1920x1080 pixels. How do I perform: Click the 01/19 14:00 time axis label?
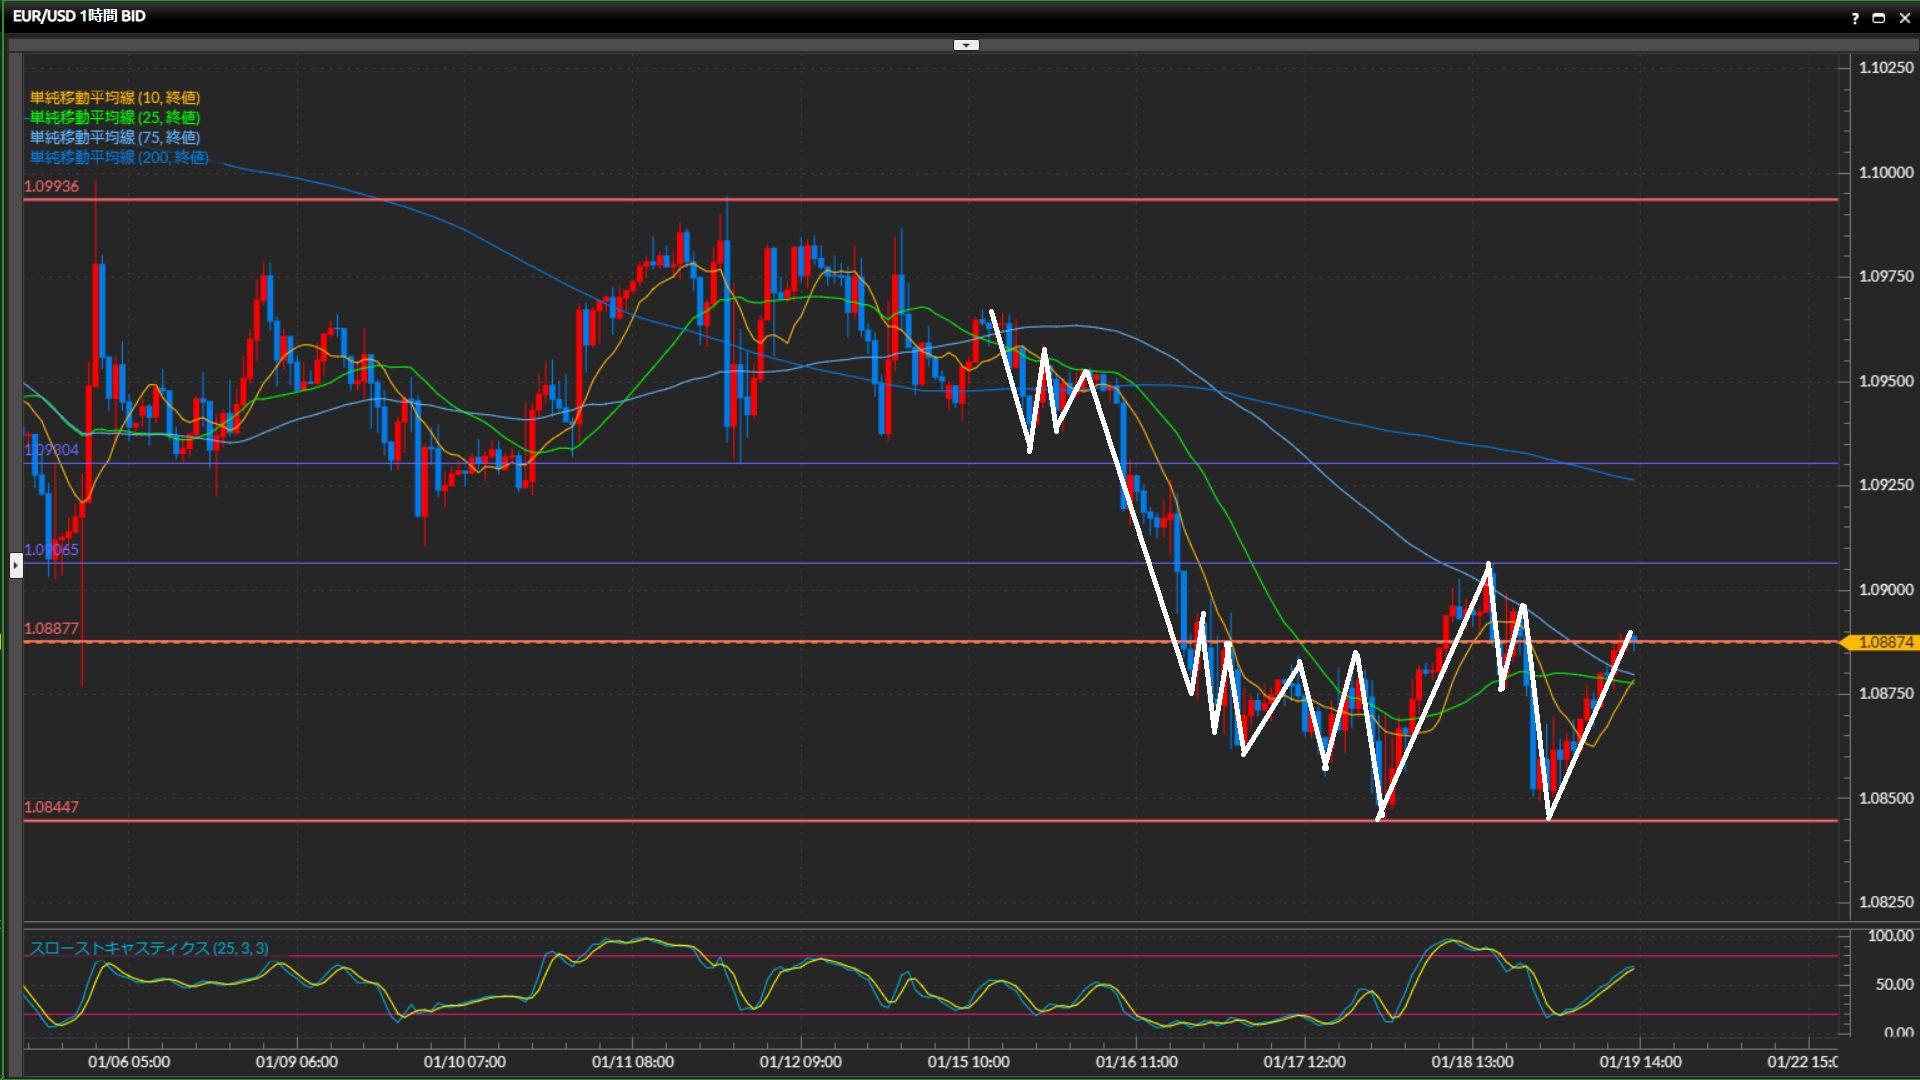coord(1640,1062)
